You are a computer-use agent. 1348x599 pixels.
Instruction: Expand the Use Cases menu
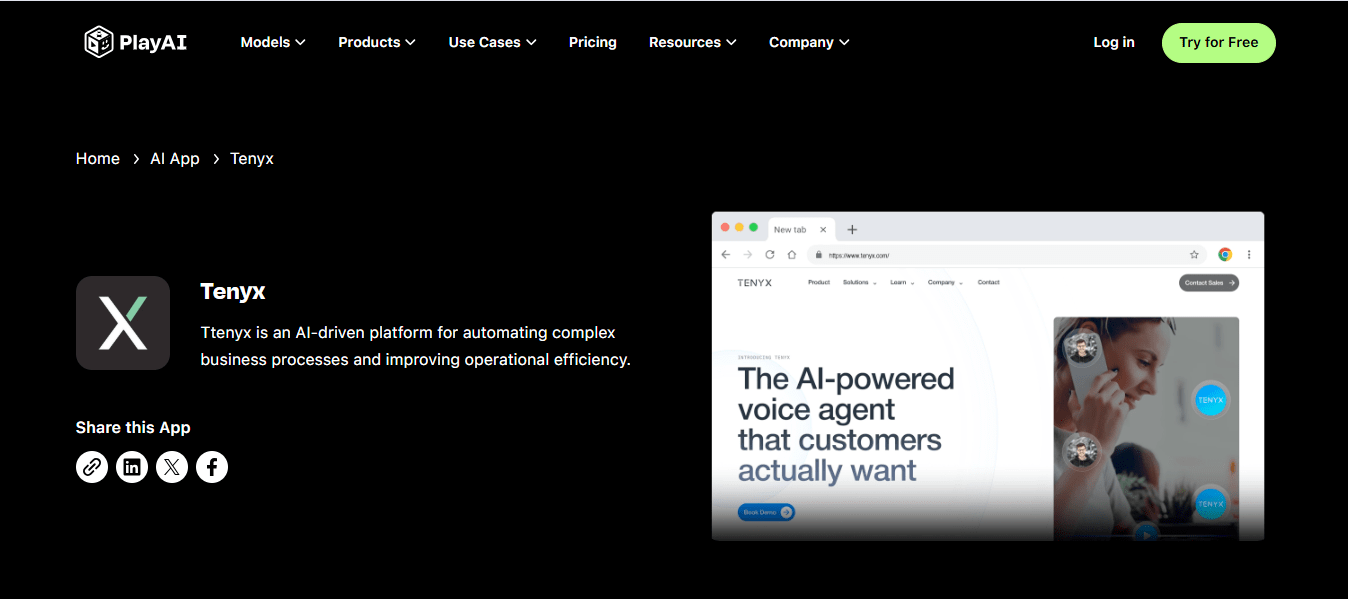493,42
